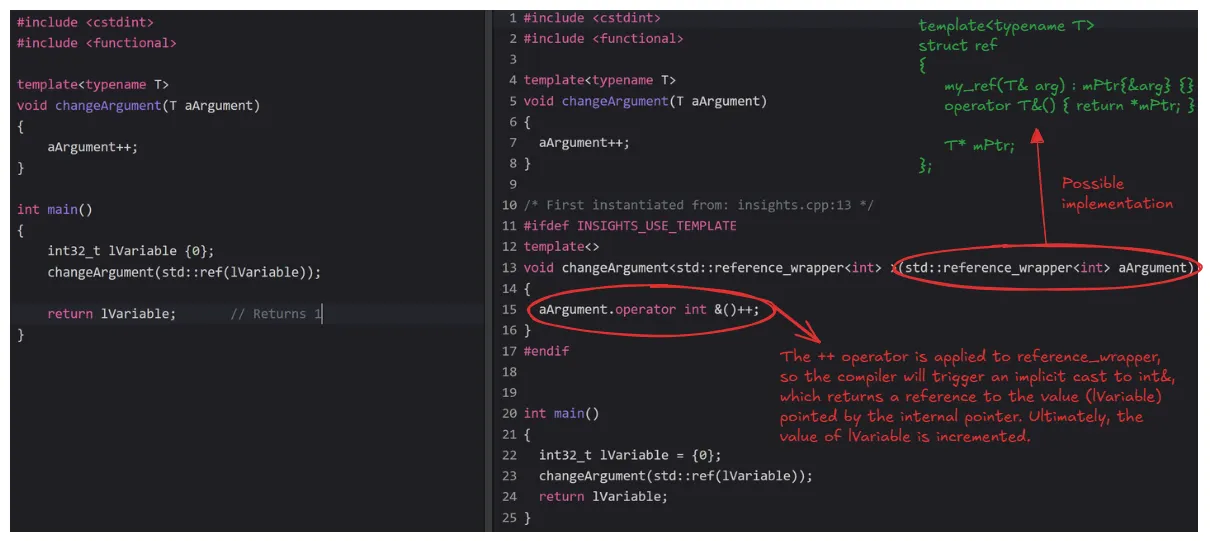Click '#ifdef INSIGHTS_USE_TEMPLATE' on line 11

pyautogui.click(x=630, y=226)
